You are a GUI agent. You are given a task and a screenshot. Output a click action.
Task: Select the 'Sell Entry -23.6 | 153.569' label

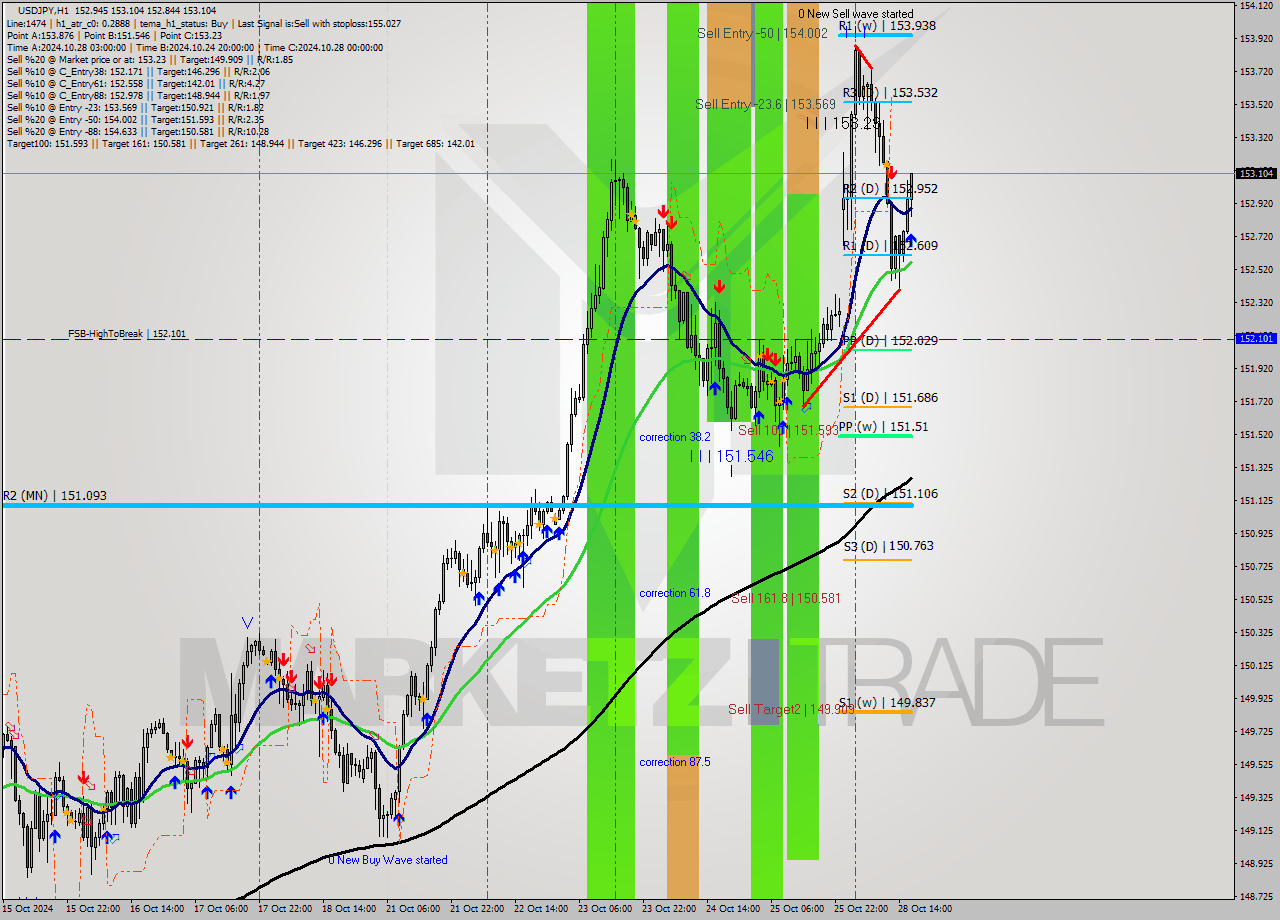point(766,104)
